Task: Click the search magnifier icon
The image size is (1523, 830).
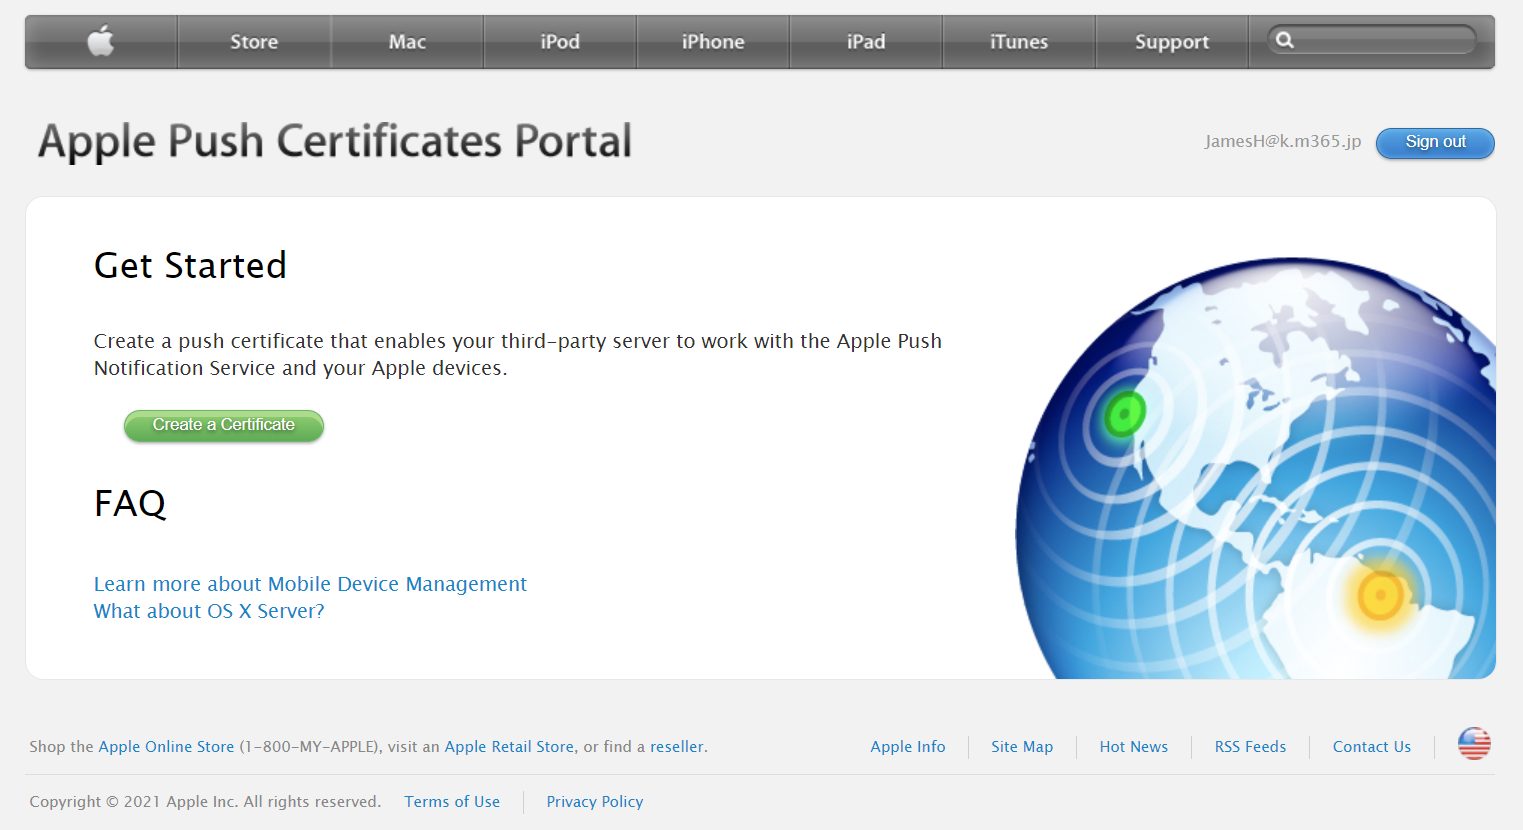Action: pyautogui.click(x=1285, y=40)
